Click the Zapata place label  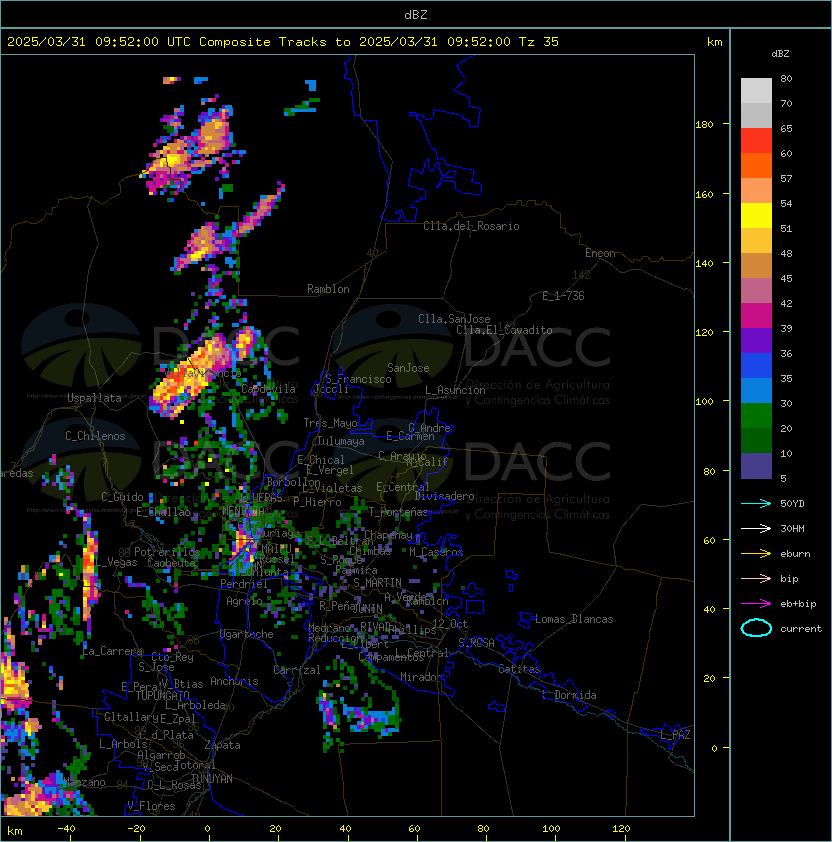pyautogui.click(x=222, y=745)
